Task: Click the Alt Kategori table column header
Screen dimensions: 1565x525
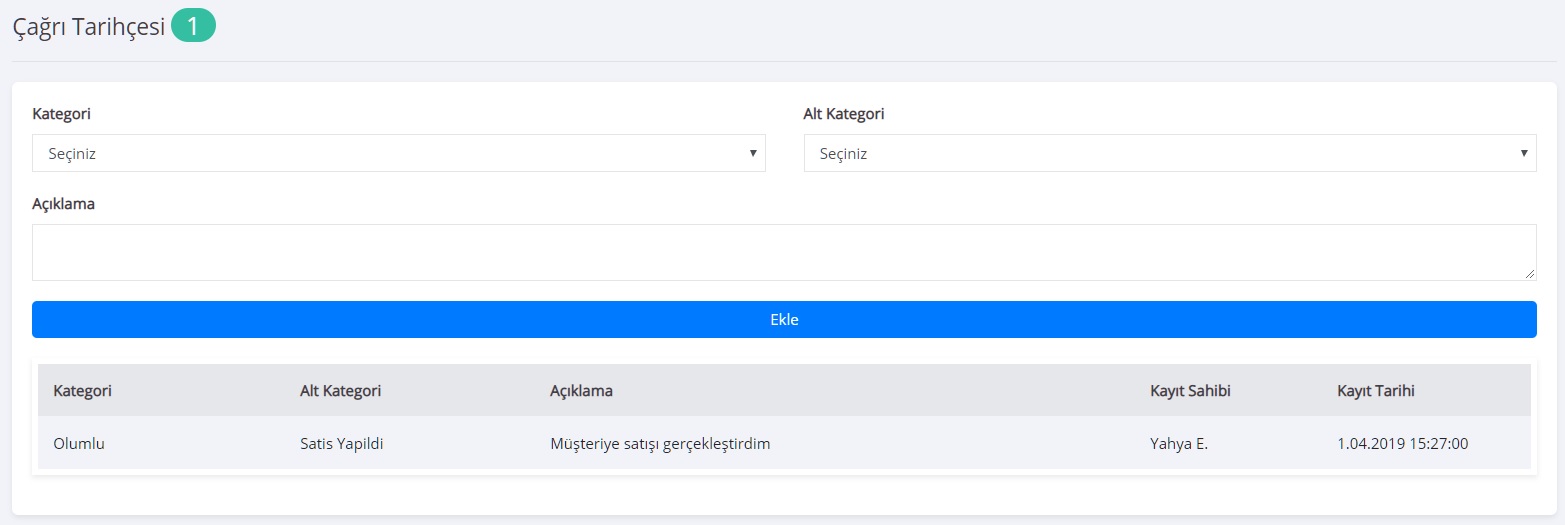Action: pyautogui.click(x=340, y=391)
